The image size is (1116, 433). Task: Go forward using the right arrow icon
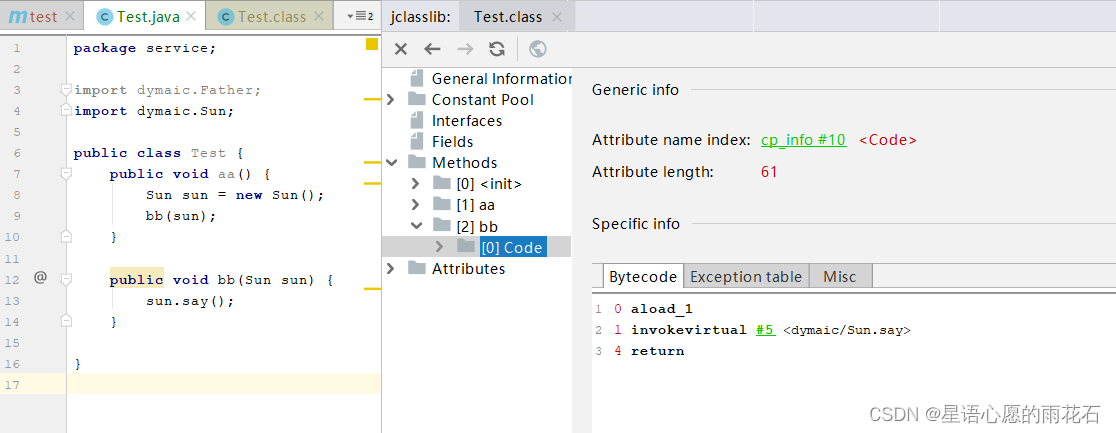coord(465,49)
